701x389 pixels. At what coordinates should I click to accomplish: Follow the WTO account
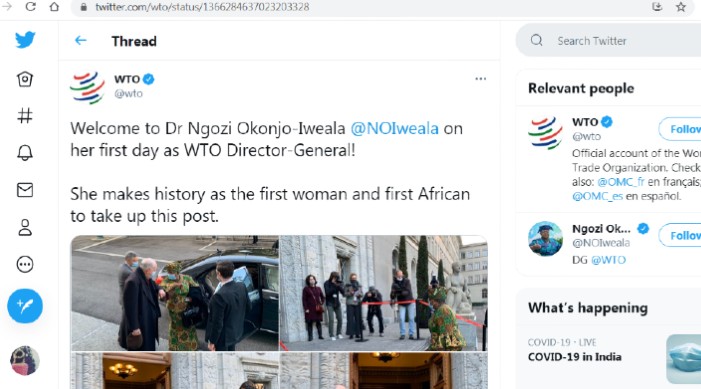[680, 129]
